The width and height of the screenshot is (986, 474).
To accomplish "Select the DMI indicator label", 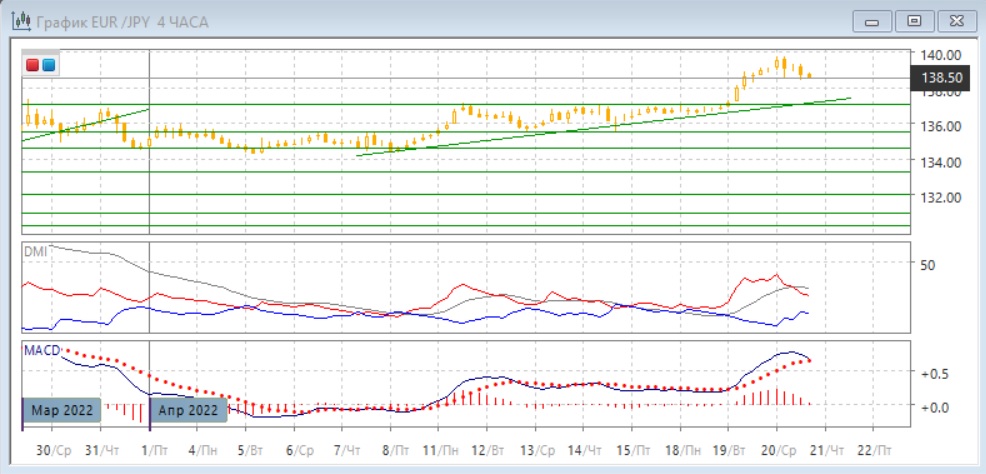I will (35, 252).
